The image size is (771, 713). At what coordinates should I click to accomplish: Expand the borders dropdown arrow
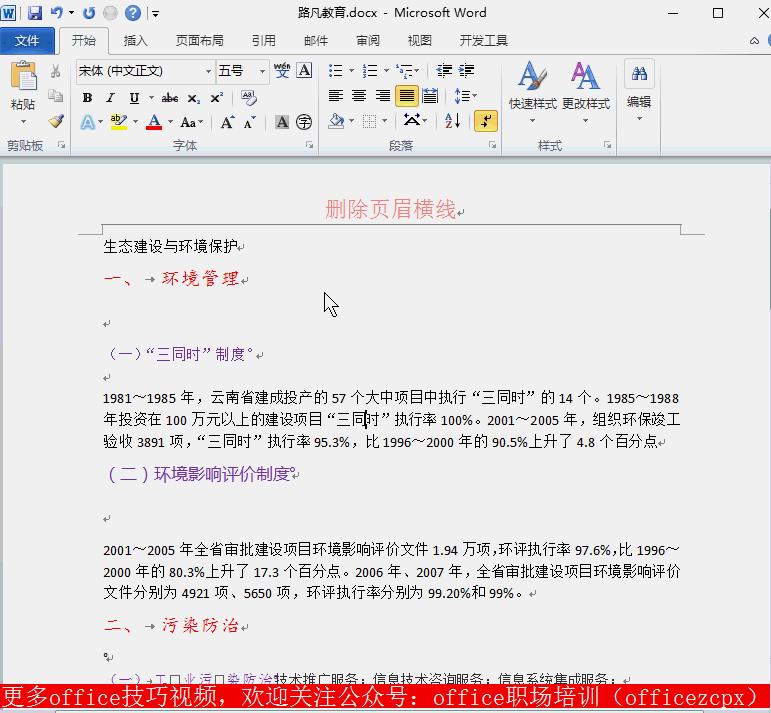click(x=385, y=121)
